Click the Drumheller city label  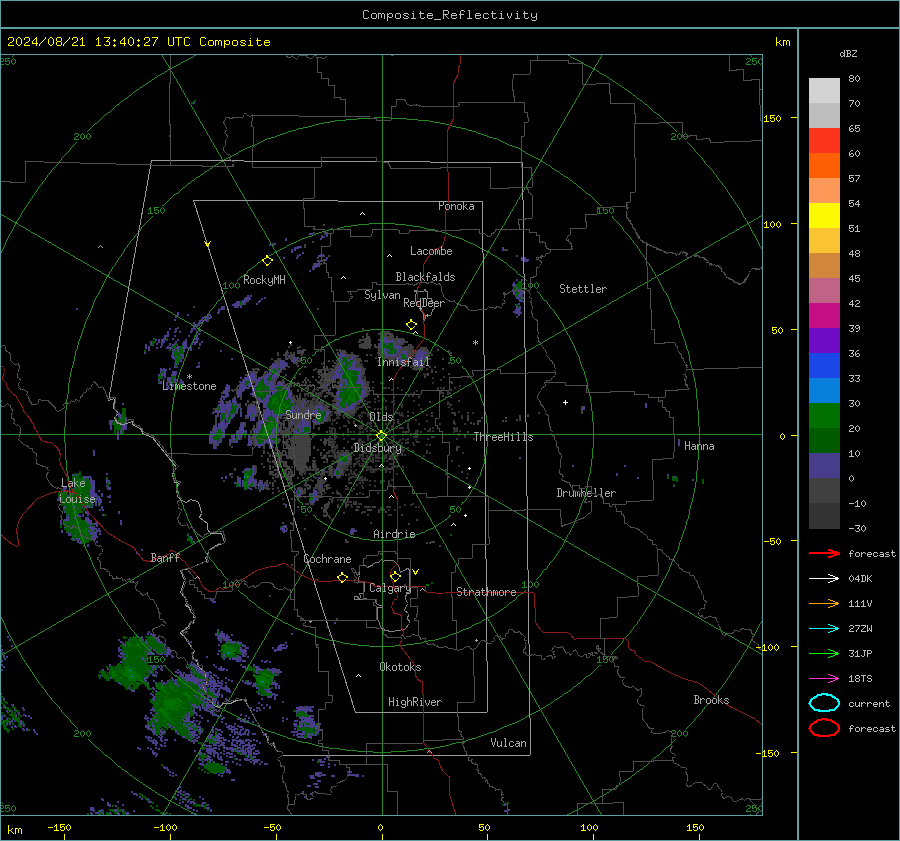[x=586, y=493]
